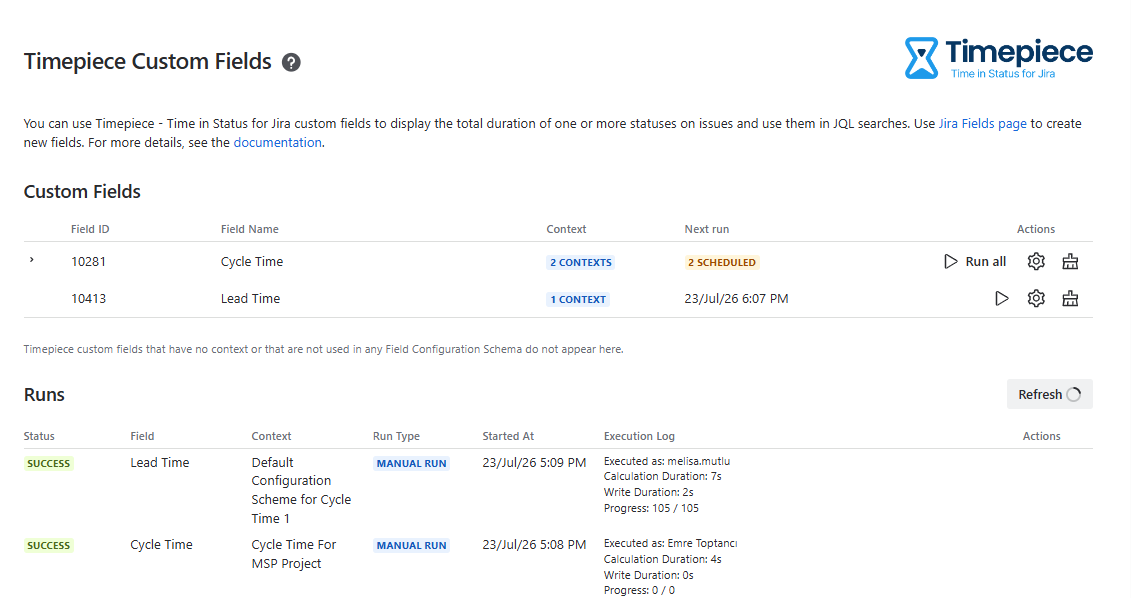Click the Field Name column header
The height and width of the screenshot is (598, 1131).
tap(250, 229)
